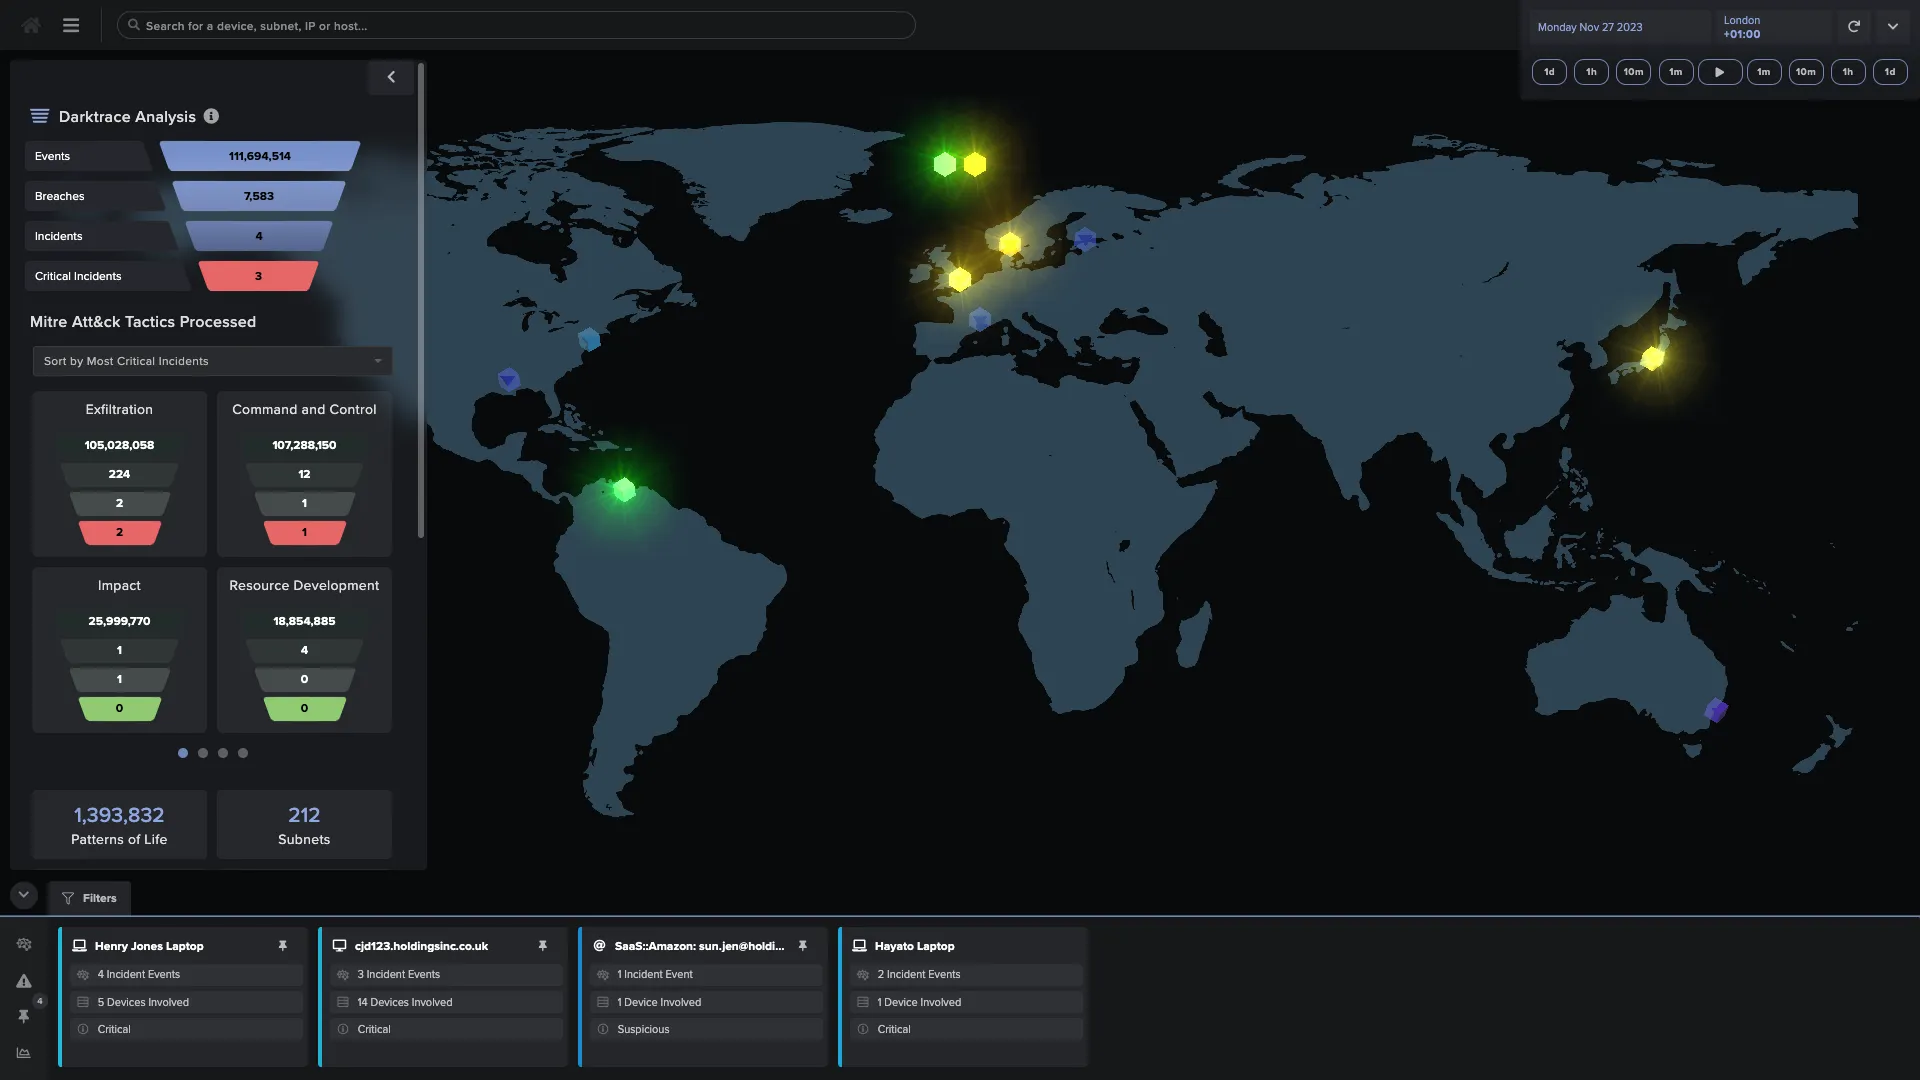The image size is (1920, 1080).
Task: Collapse the bottom alerts bar with the chevron
Action: tap(23, 895)
